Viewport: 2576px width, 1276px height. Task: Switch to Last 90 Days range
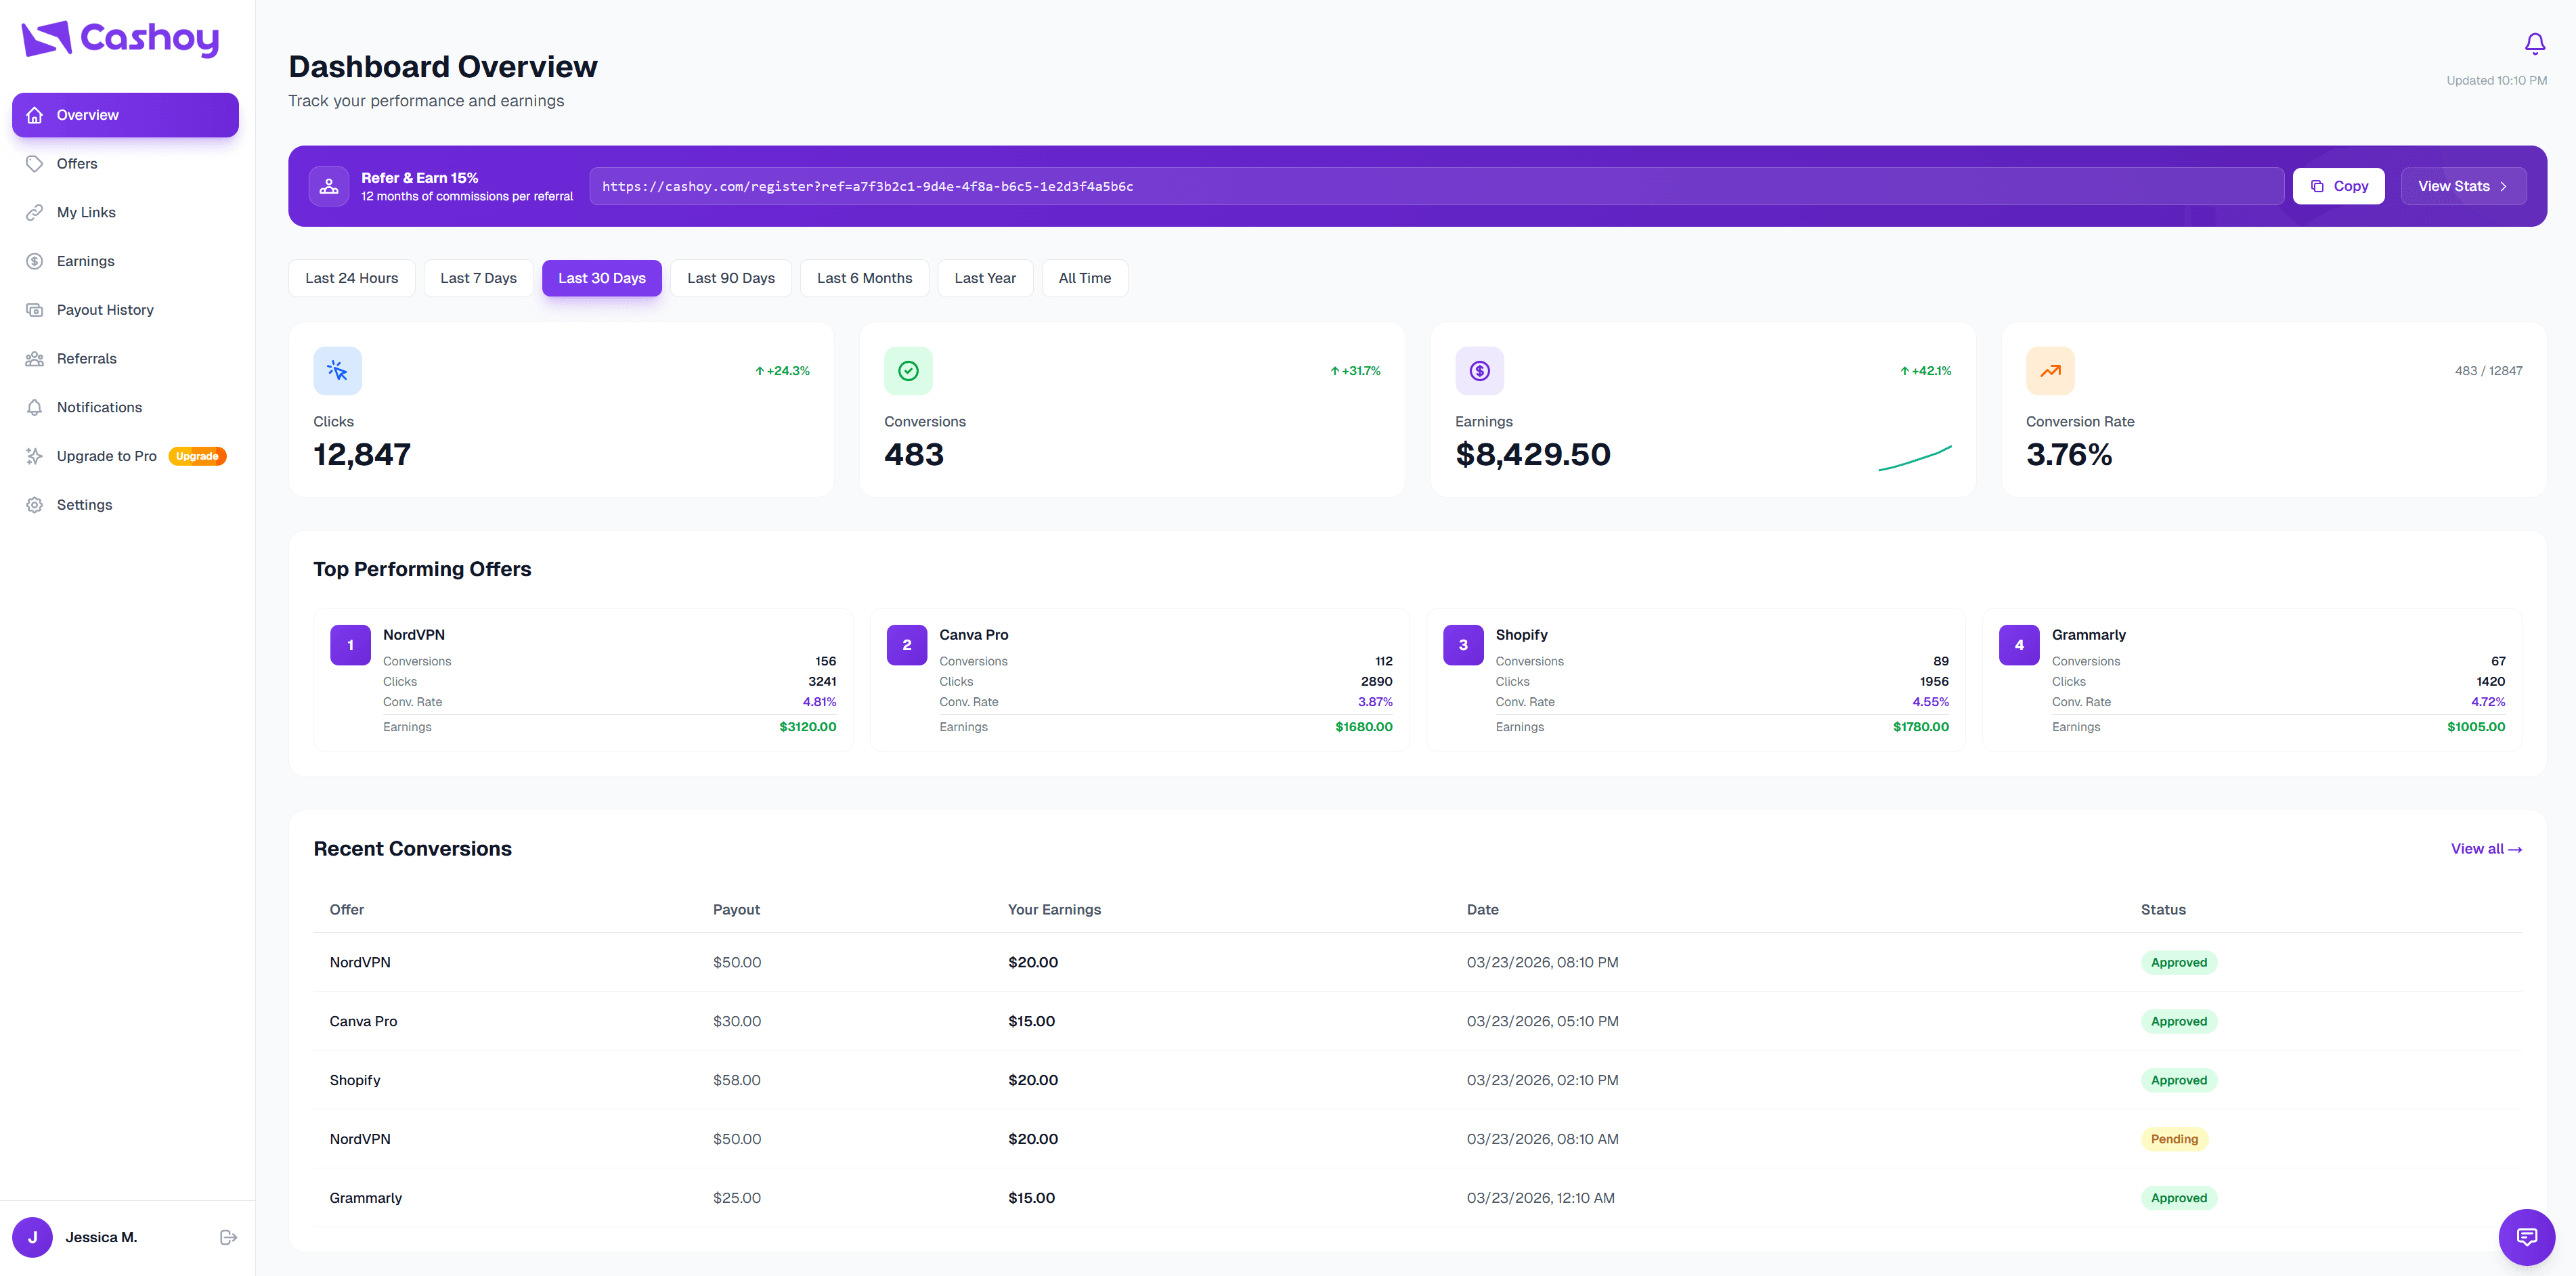[x=731, y=278]
